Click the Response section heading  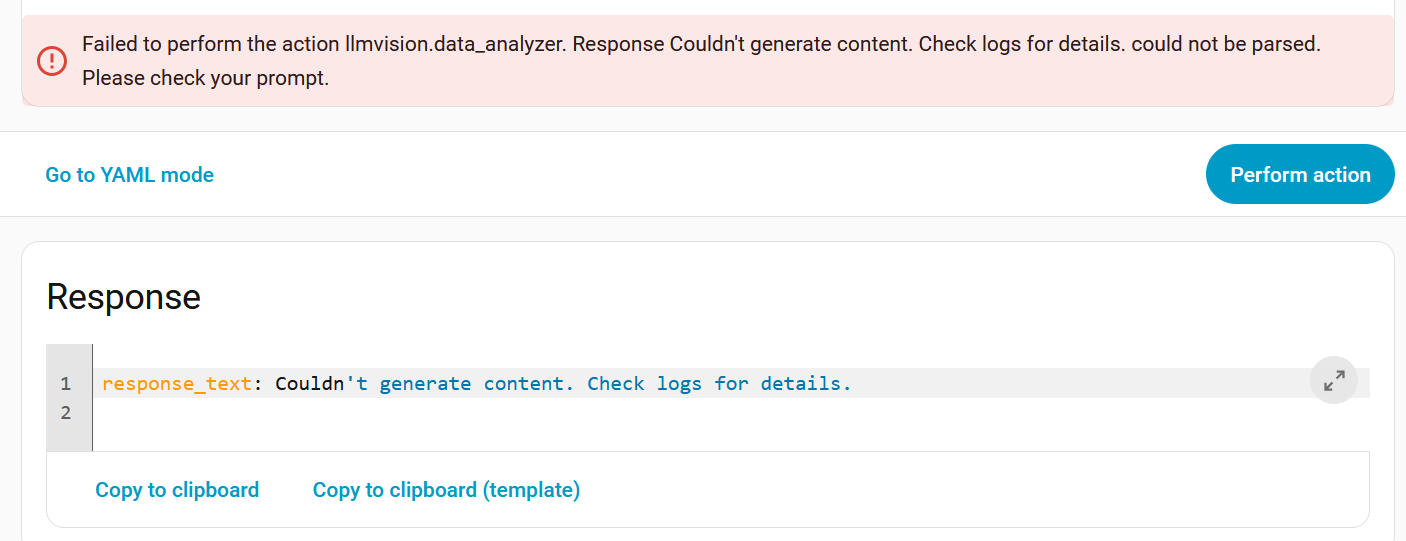[124, 297]
